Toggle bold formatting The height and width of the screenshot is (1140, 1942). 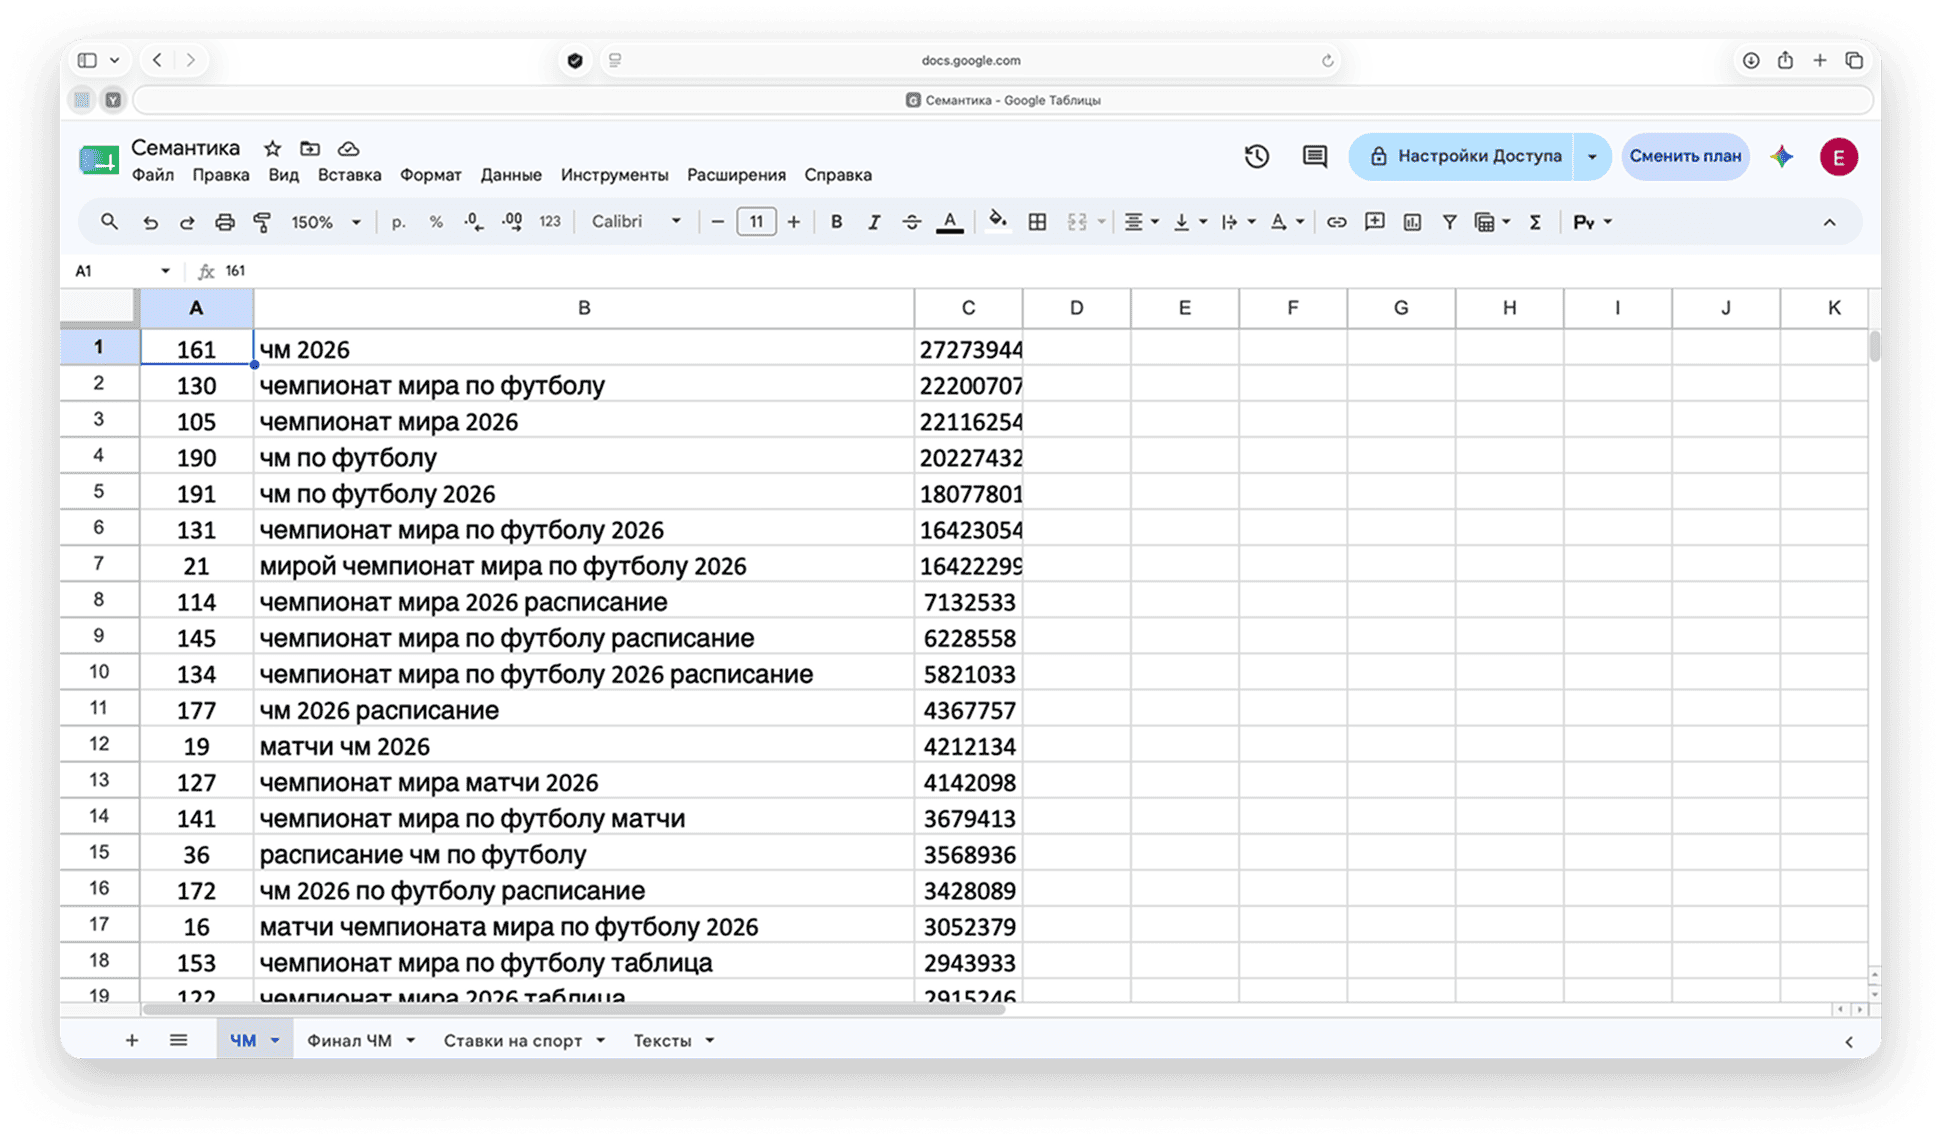pyautogui.click(x=836, y=222)
